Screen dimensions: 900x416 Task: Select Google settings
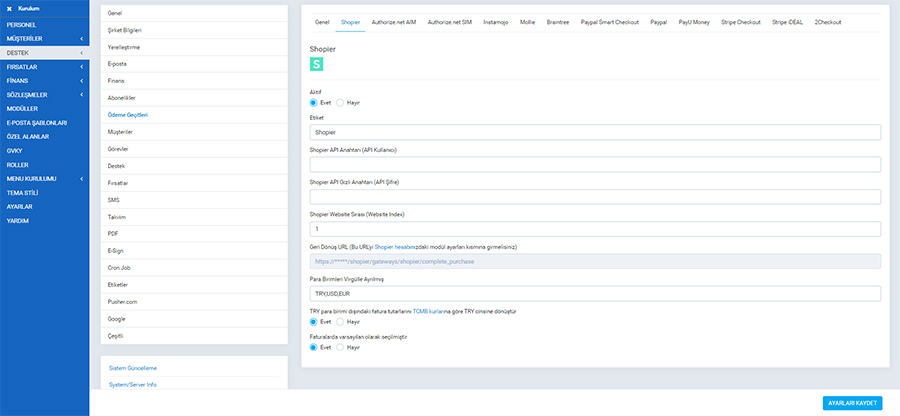(194, 318)
